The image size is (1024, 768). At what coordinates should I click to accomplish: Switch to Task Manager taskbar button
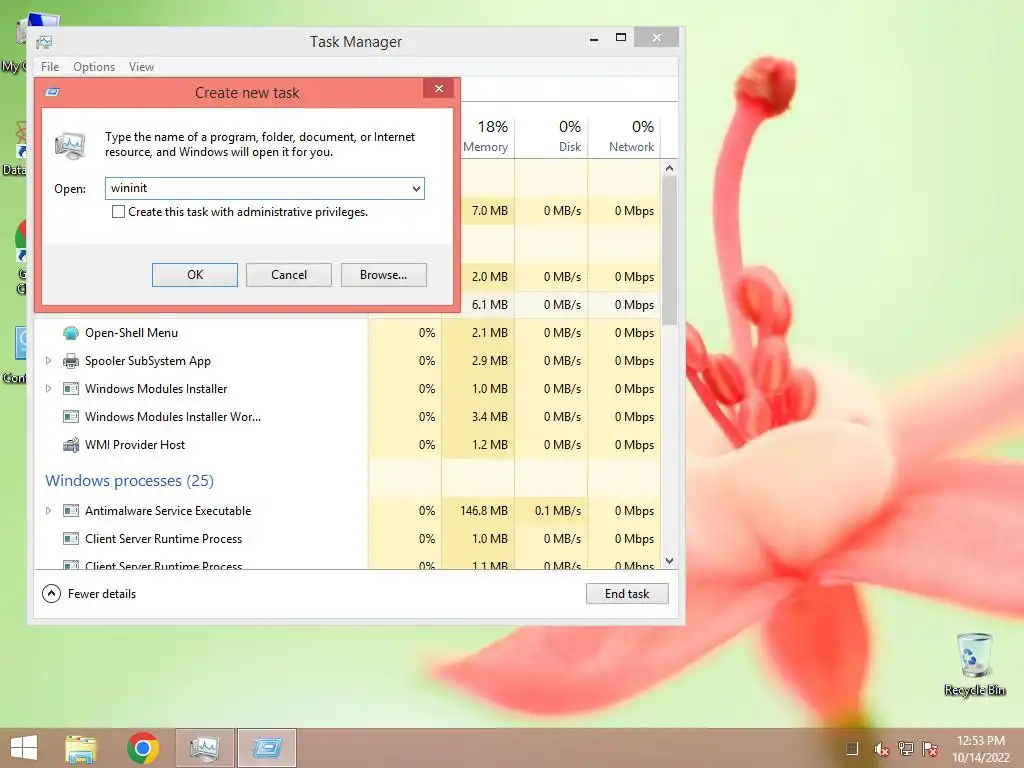click(204, 748)
